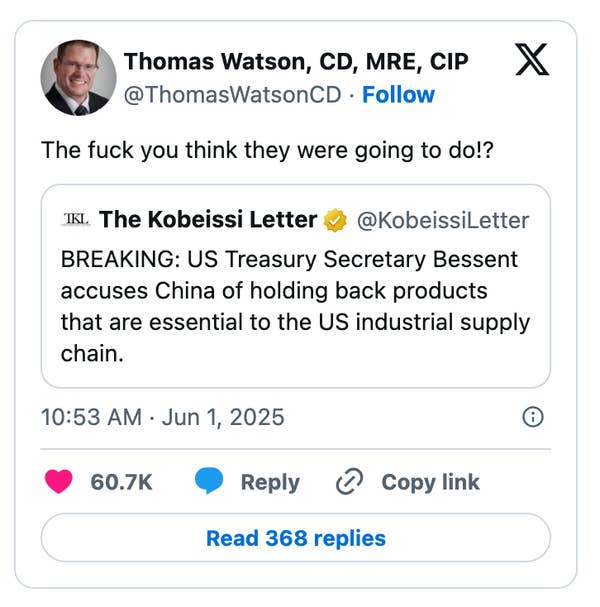Viewport: 600px width, 607px height.
Task: Click the blue reply speech bubble icon
Action: pos(209,480)
